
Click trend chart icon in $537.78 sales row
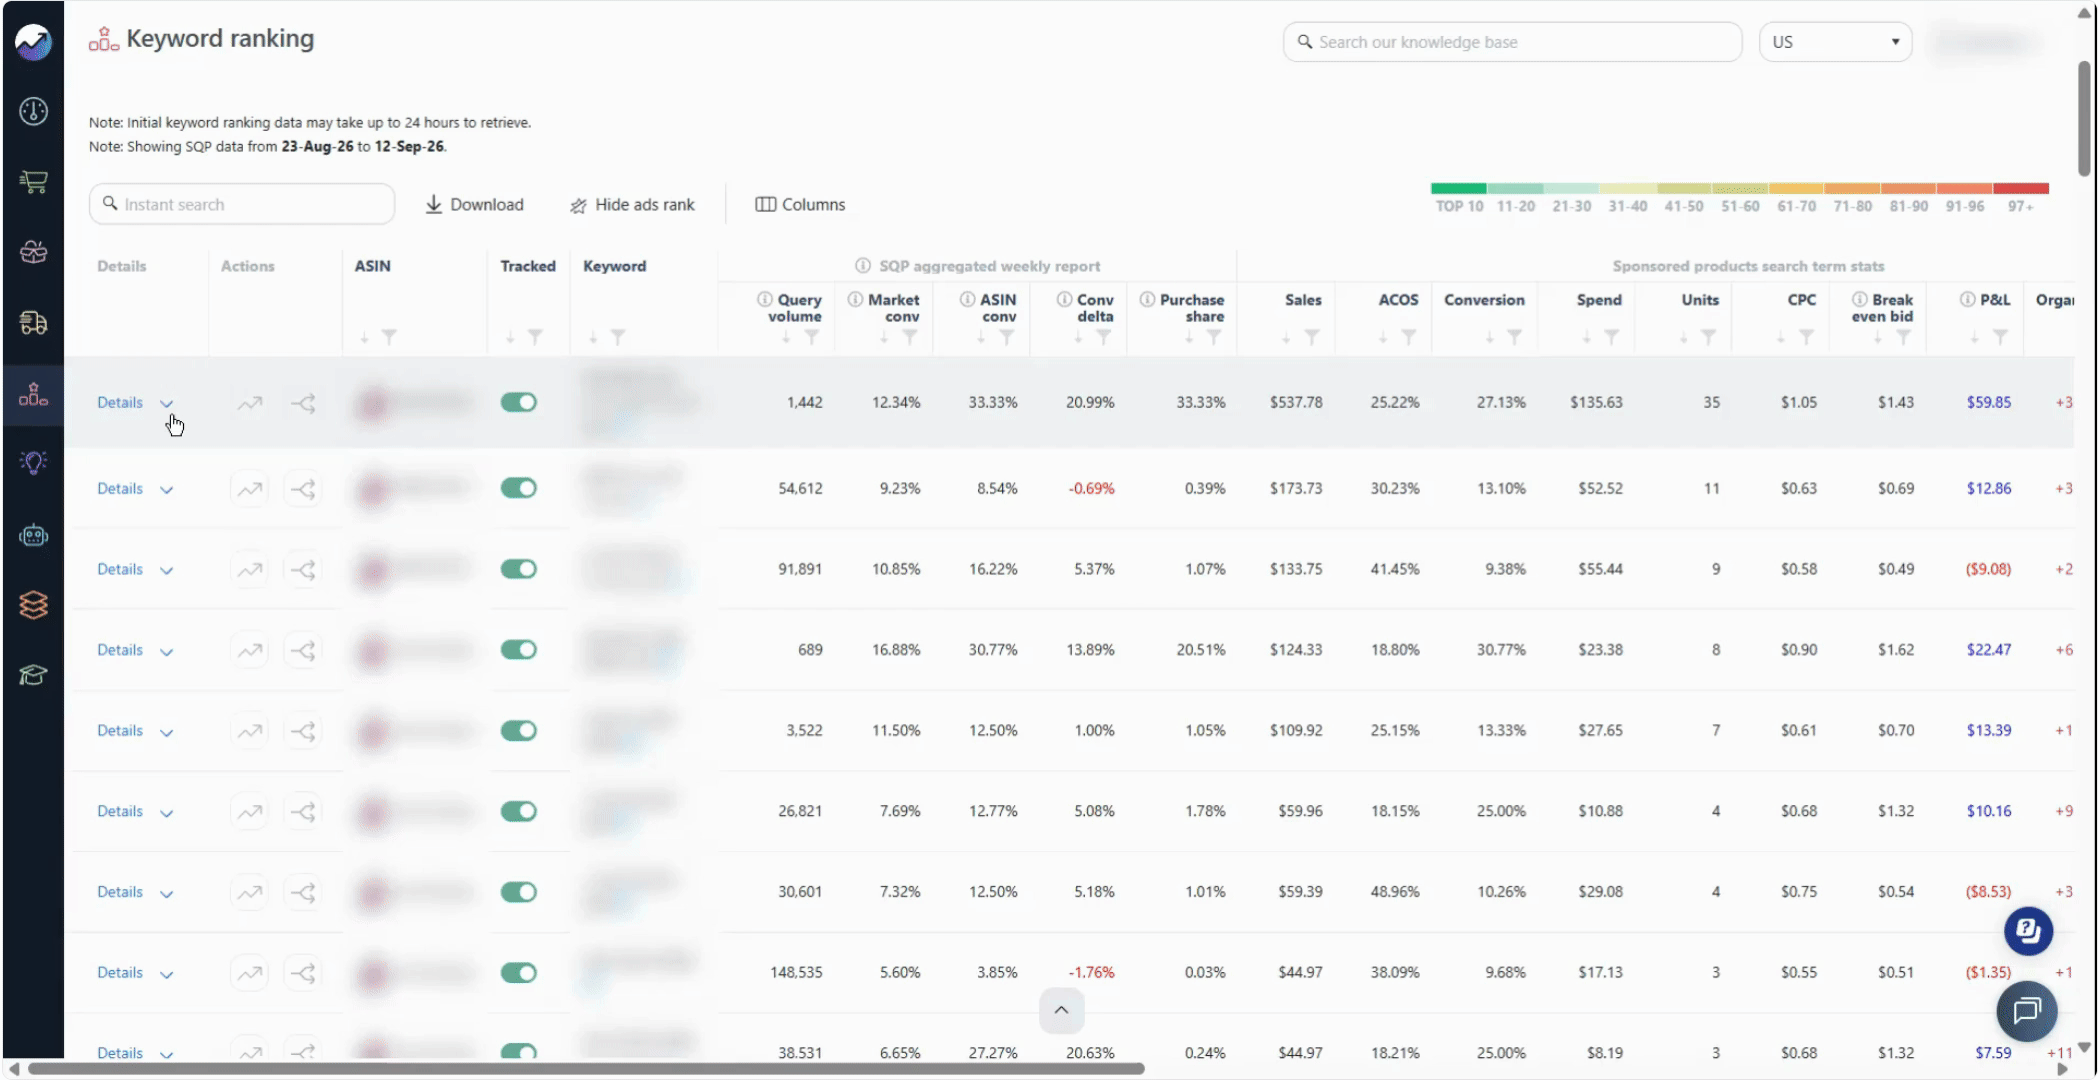(x=250, y=403)
